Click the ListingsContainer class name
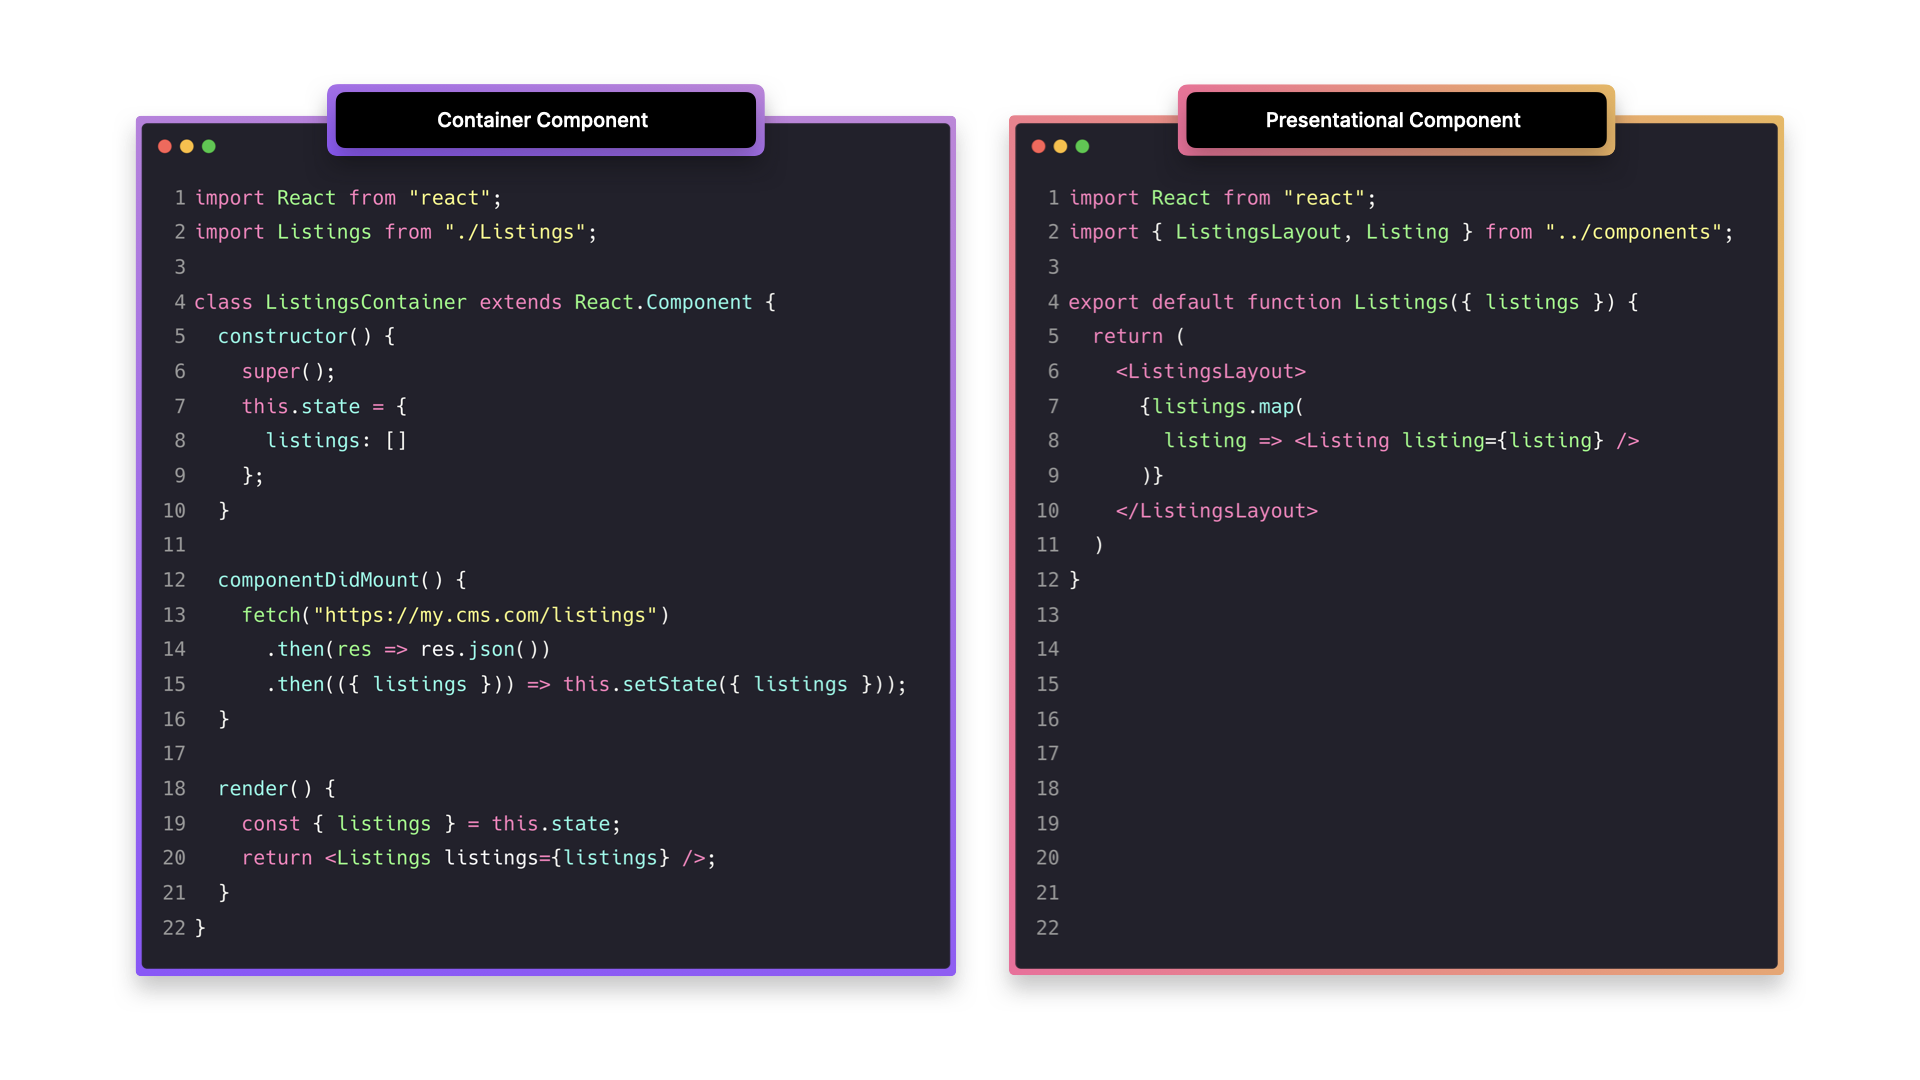The image size is (1920, 1080). (365, 302)
